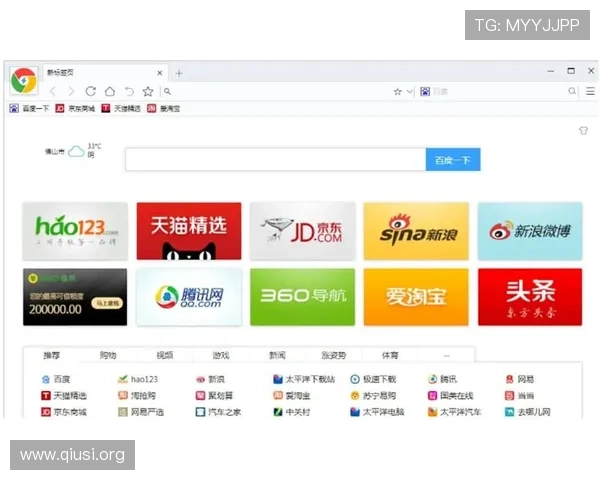
Task: Open favorites star in toolbar
Action: tap(148, 91)
